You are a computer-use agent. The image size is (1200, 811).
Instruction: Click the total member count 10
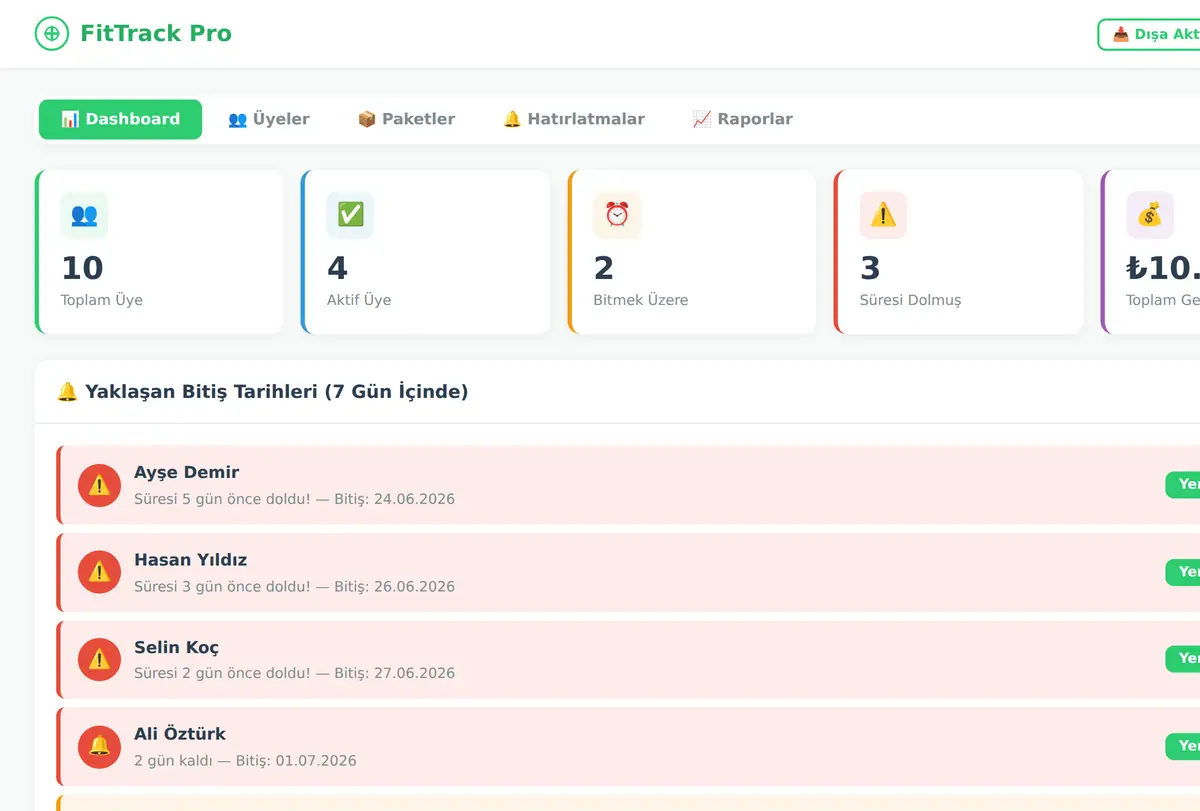82,268
